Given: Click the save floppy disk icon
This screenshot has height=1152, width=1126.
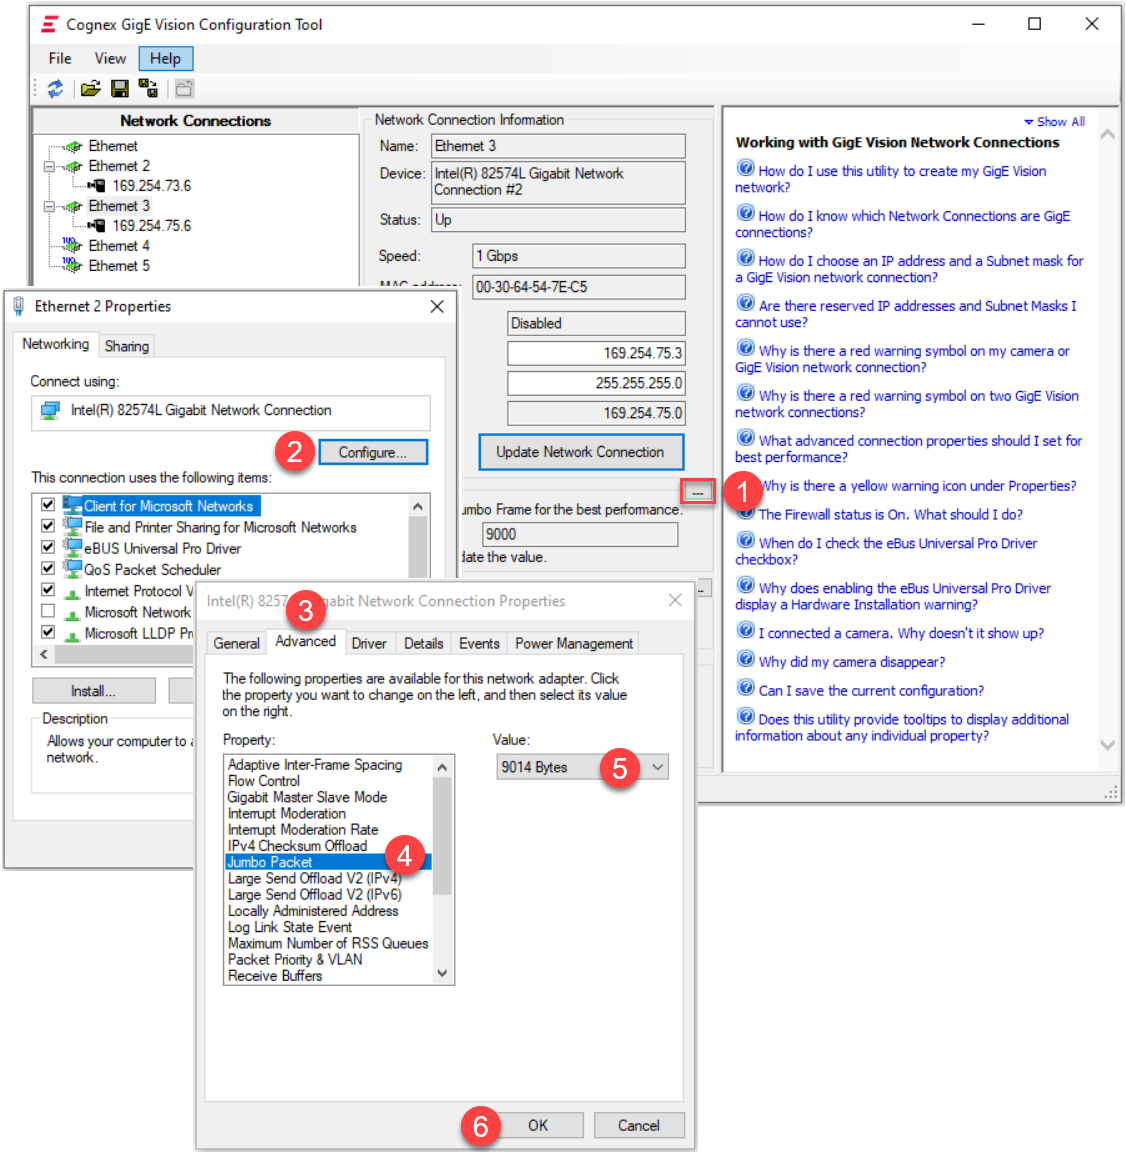Looking at the screenshot, I should point(120,89).
